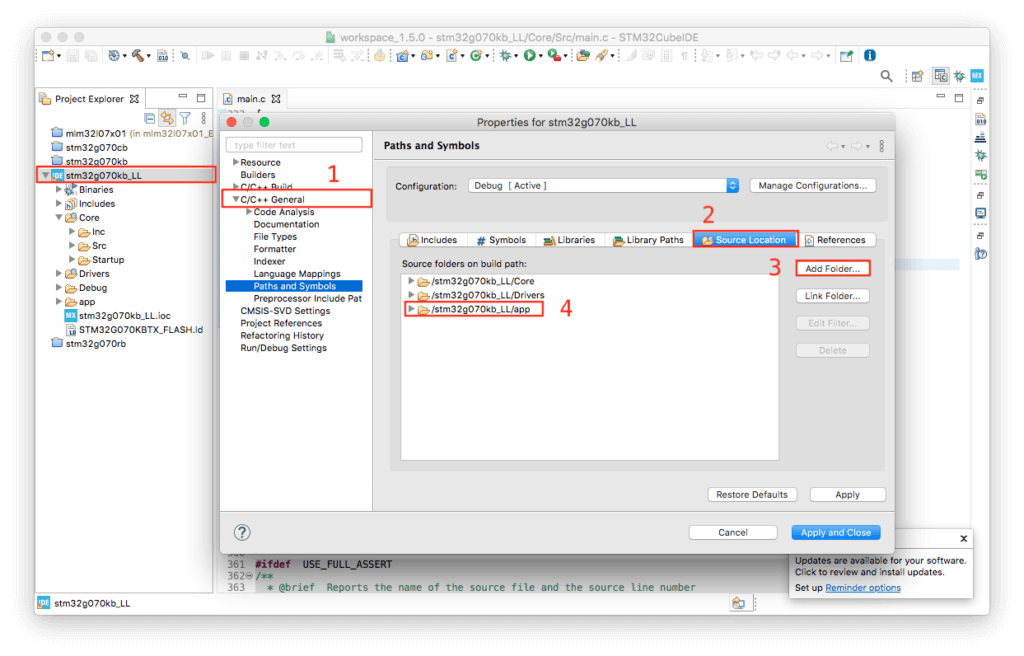Click the binary 010 toolbar icon
This screenshot has height=656, width=1024.
click(163, 56)
